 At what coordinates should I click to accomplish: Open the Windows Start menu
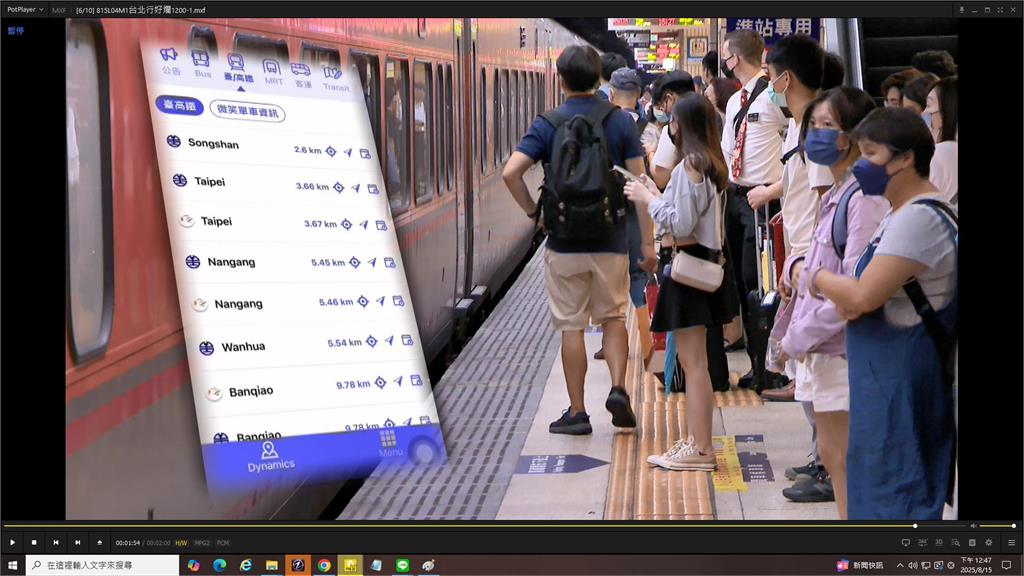(x=12, y=565)
